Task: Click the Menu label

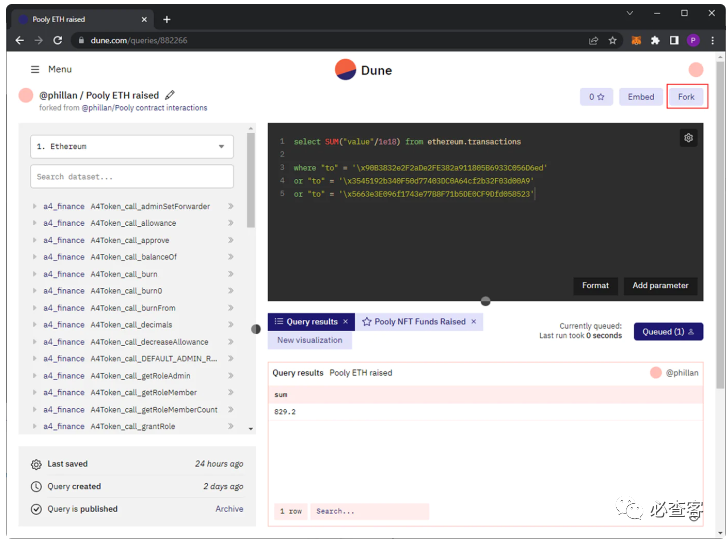Action: click(60, 70)
